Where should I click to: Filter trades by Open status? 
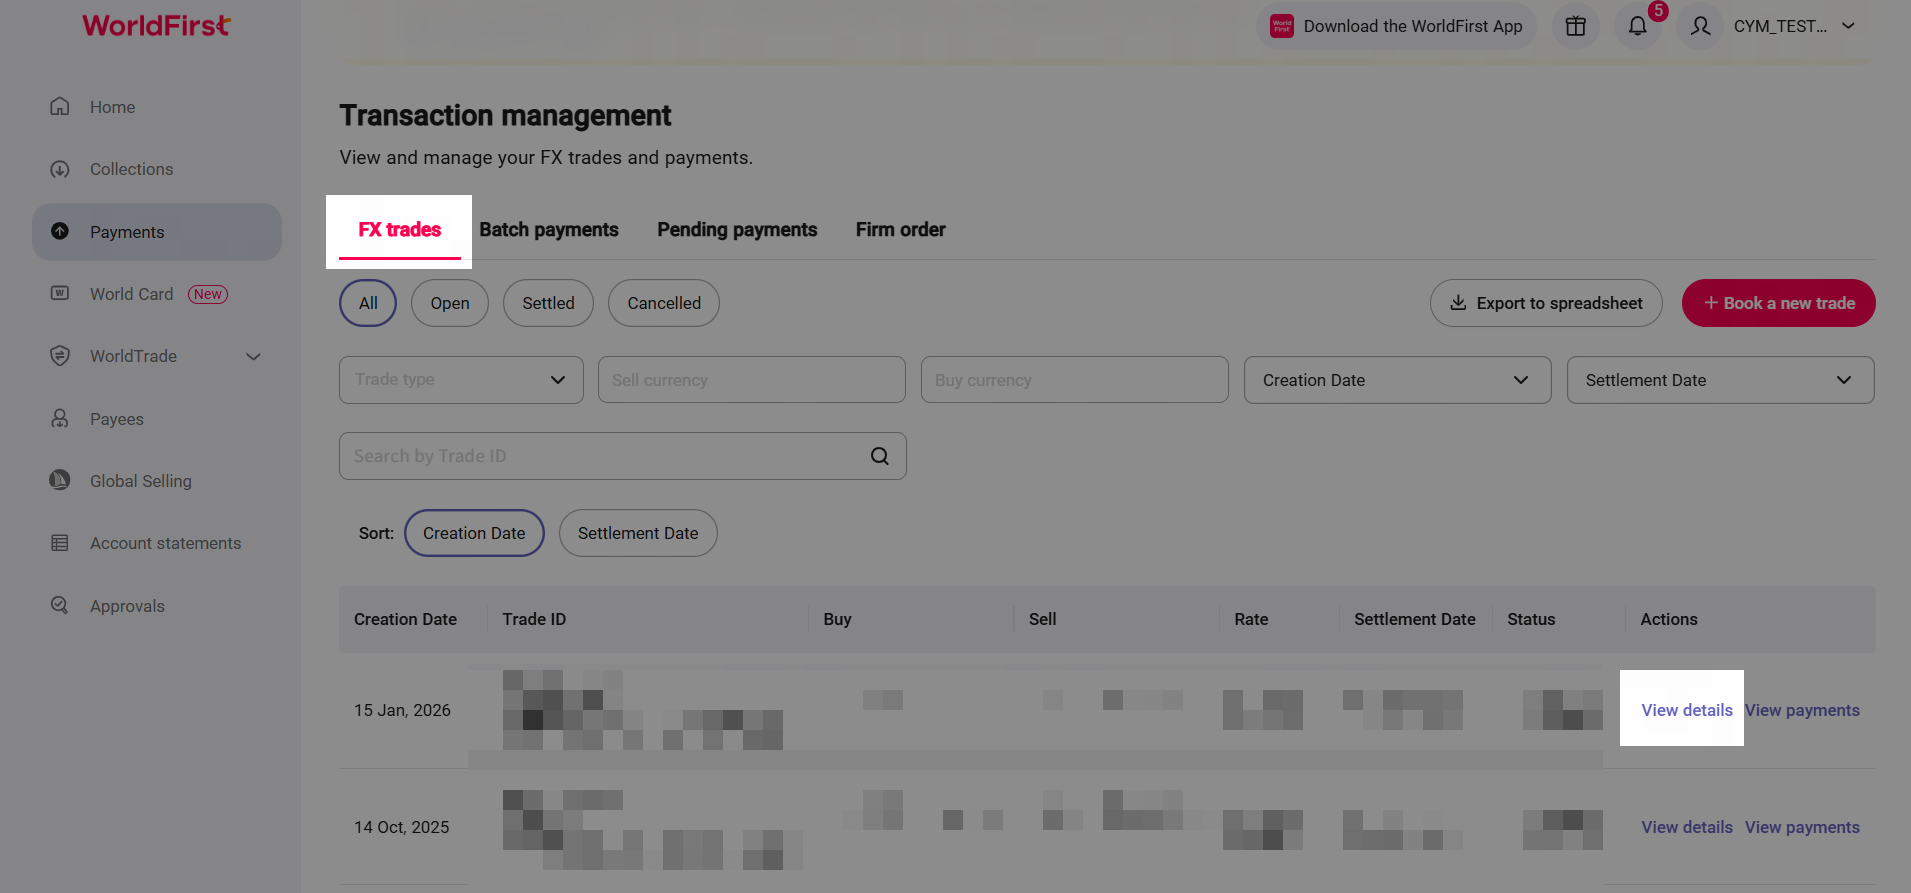[450, 303]
